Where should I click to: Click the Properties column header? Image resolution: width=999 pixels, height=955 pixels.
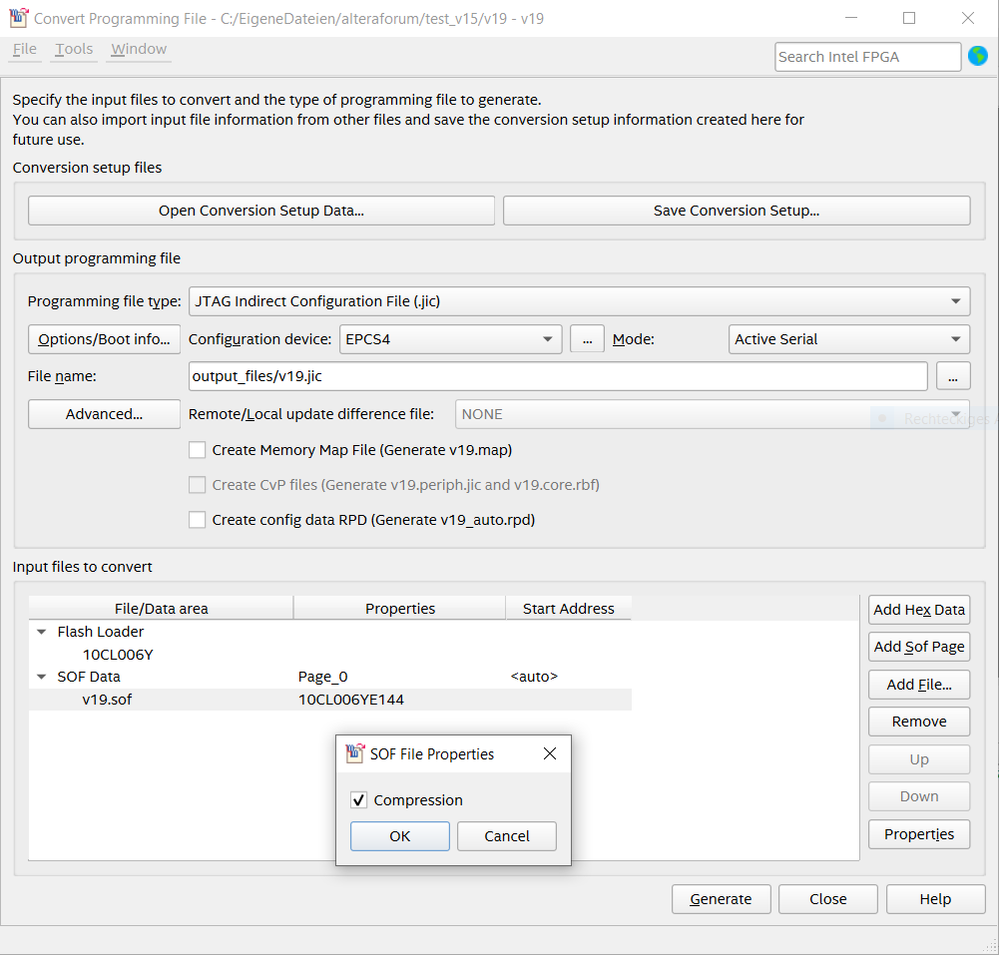399,608
